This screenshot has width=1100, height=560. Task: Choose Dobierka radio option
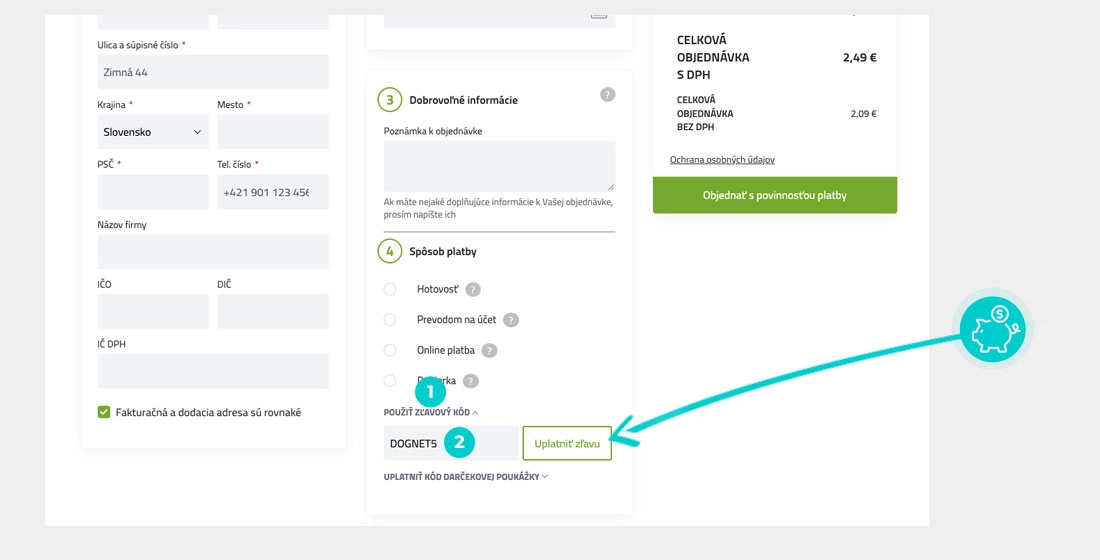point(390,381)
